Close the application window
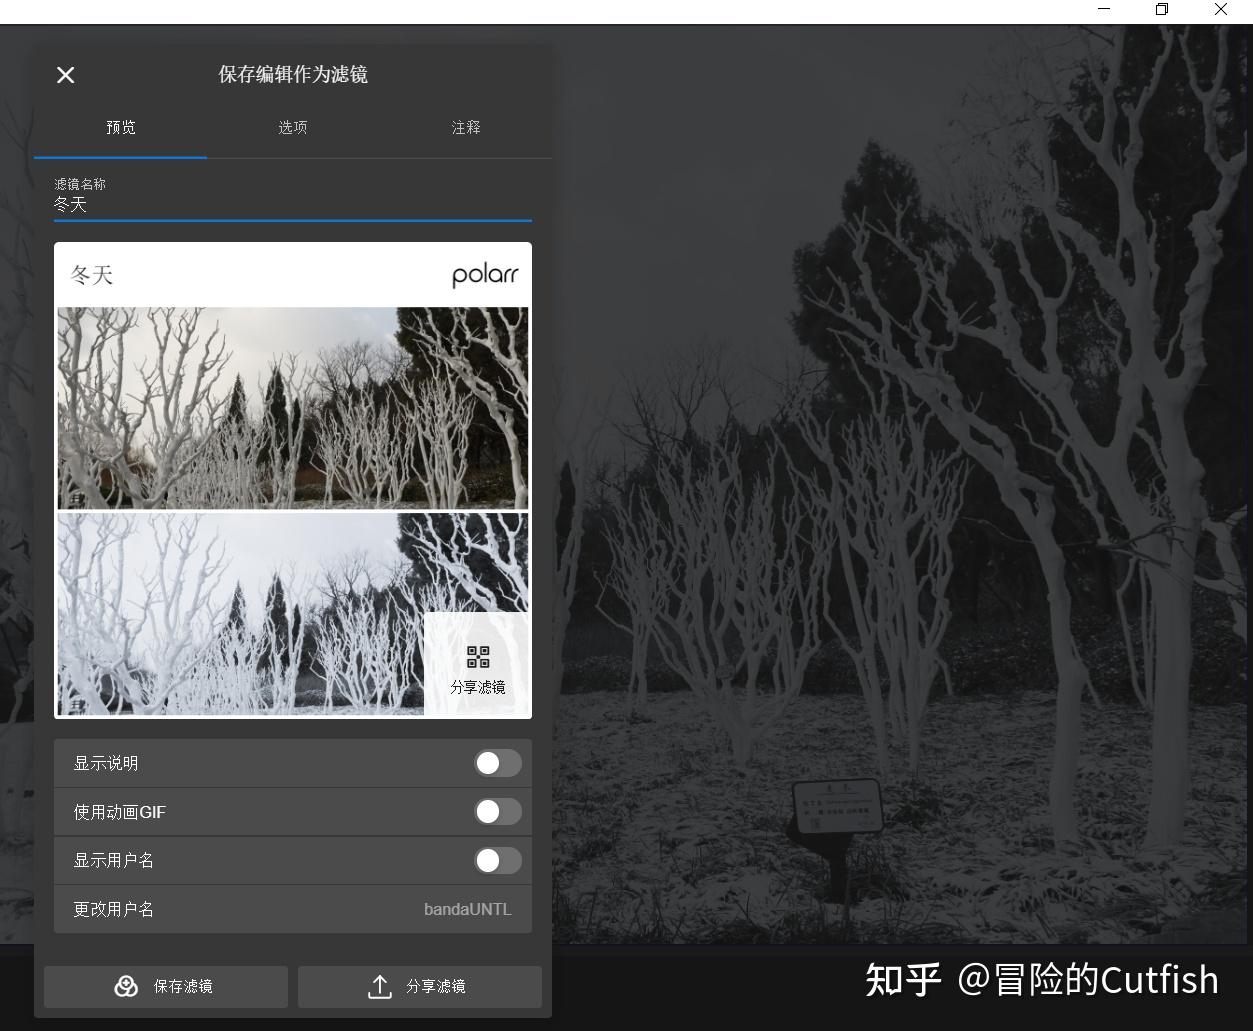Viewport: 1253px width, 1031px height. coord(1221,9)
